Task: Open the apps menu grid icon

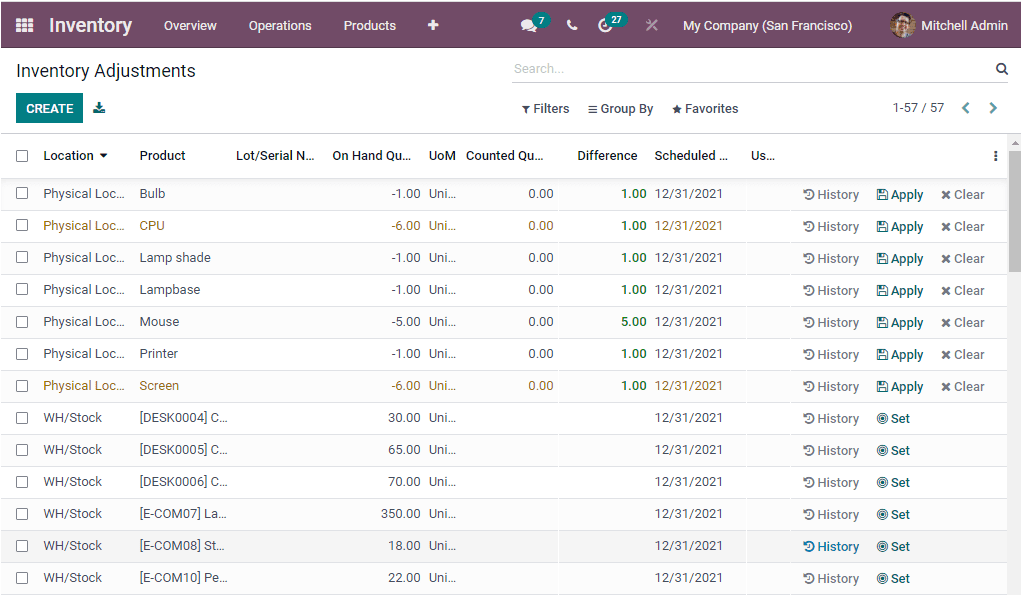Action: tap(25, 25)
